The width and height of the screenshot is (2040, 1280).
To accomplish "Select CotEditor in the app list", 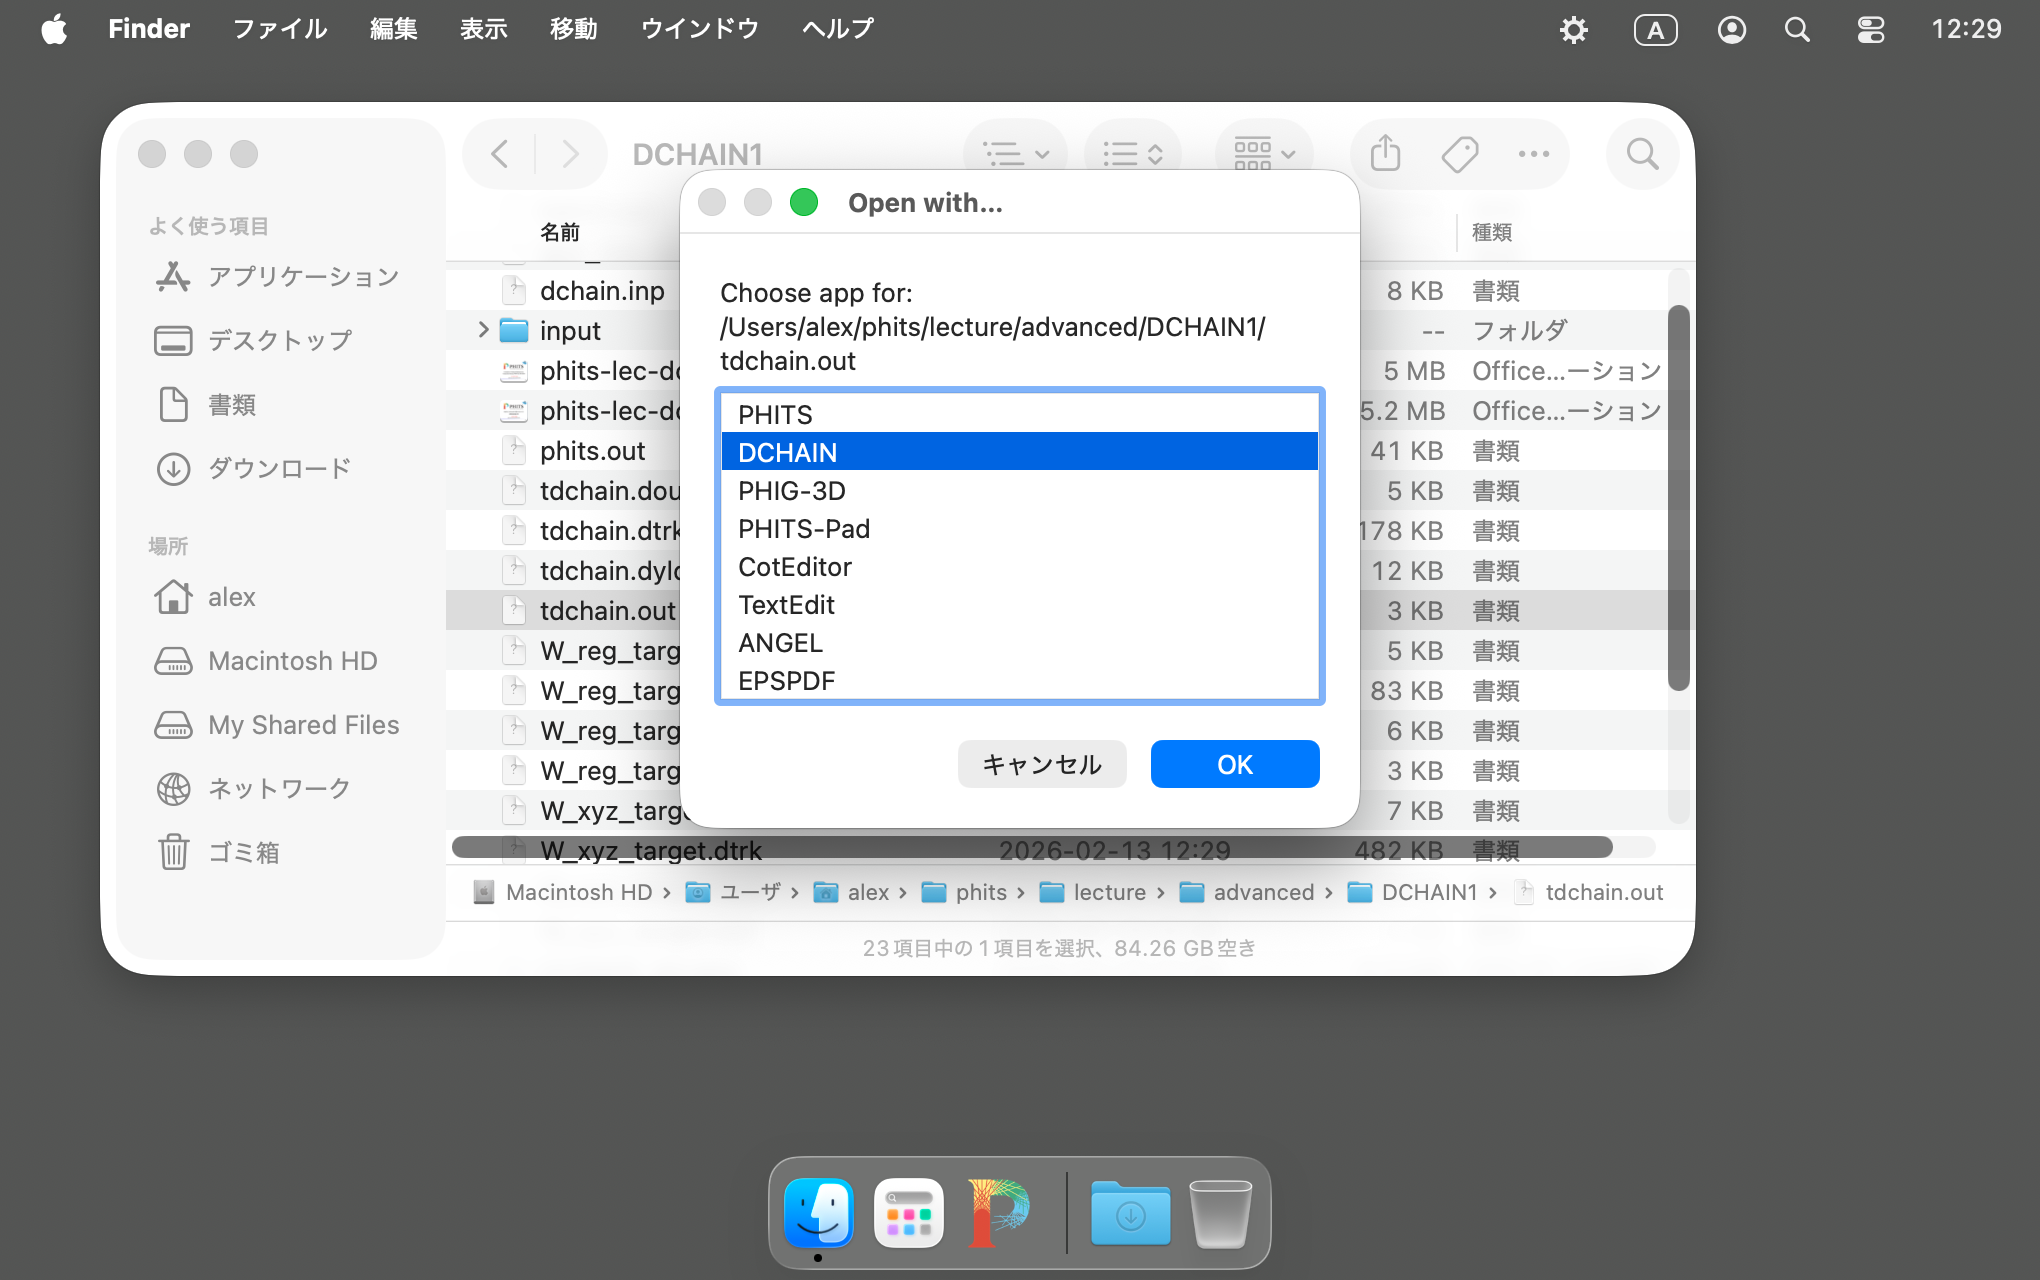I will [795, 567].
